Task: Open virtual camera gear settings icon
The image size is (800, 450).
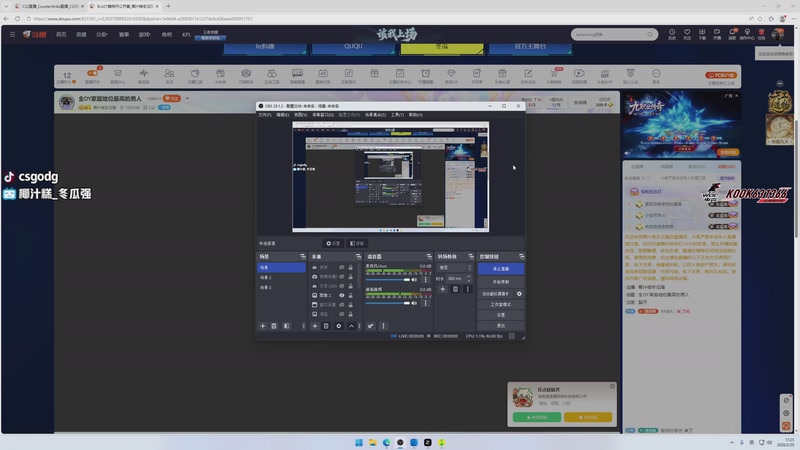Action: (x=519, y=294)
